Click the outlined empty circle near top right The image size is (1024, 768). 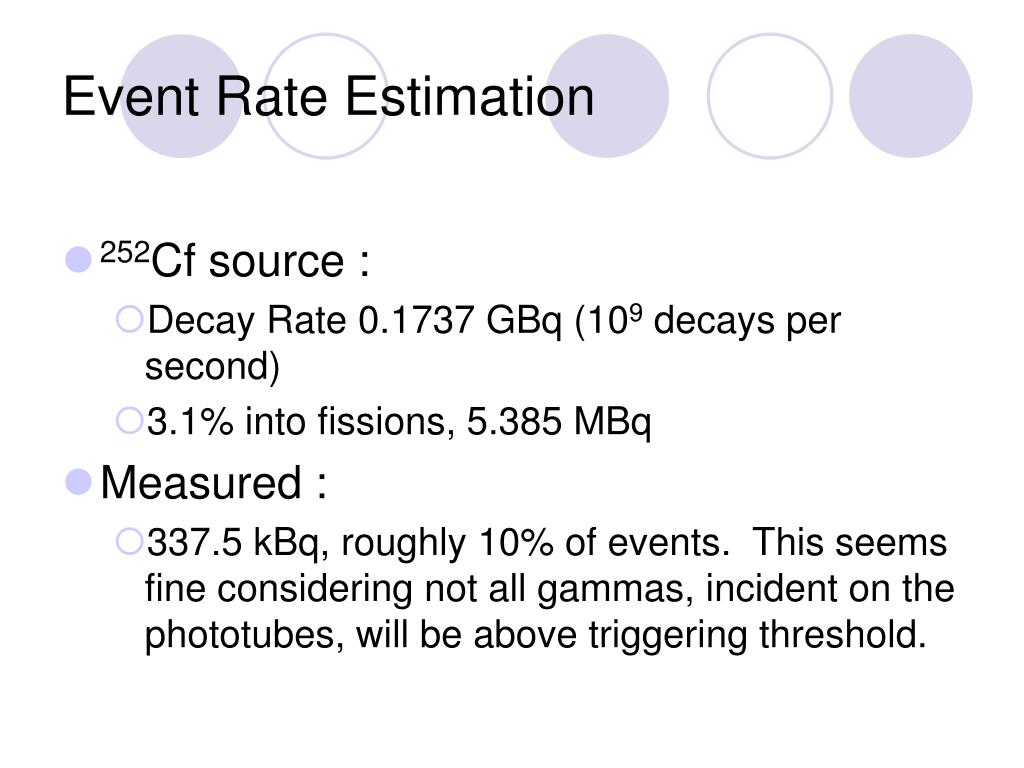770,96
